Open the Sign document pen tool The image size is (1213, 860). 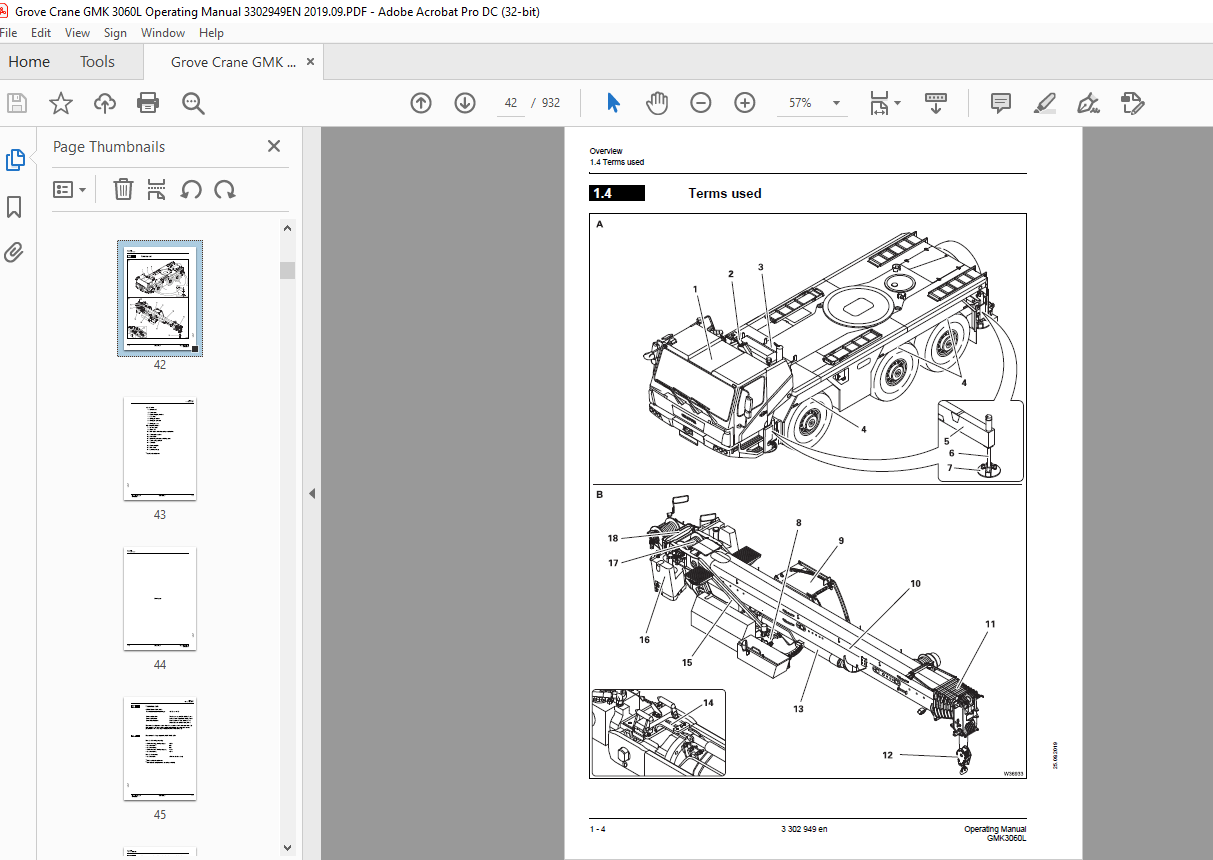click(1088, 103)
